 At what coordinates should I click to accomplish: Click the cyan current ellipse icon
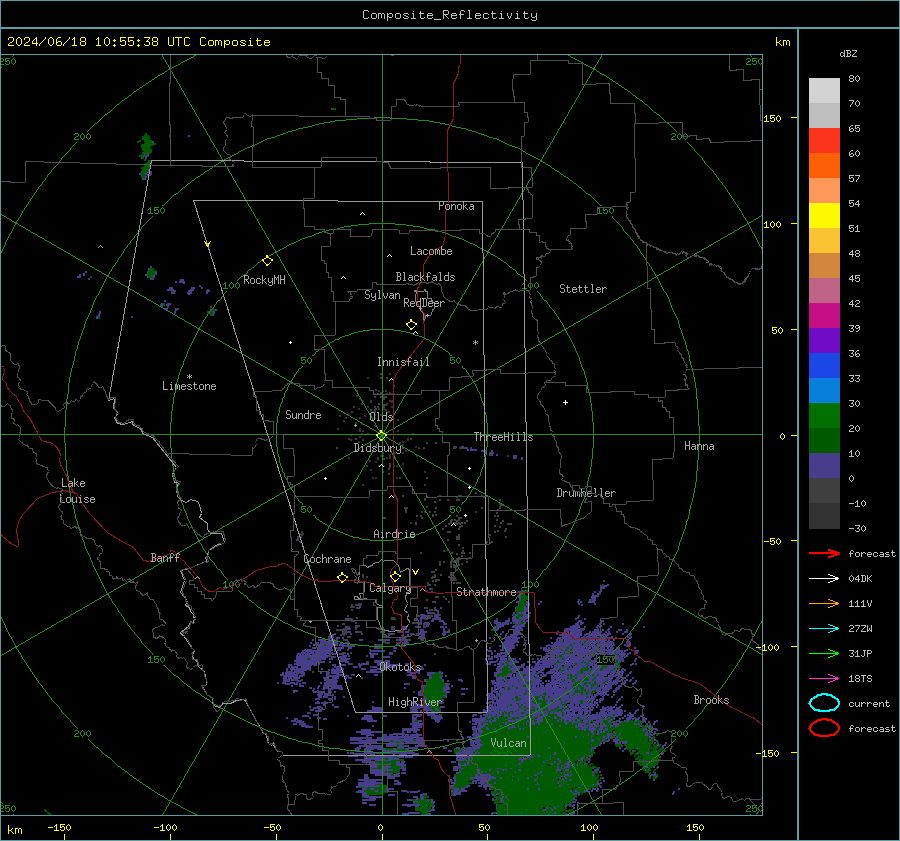(824, 703)
